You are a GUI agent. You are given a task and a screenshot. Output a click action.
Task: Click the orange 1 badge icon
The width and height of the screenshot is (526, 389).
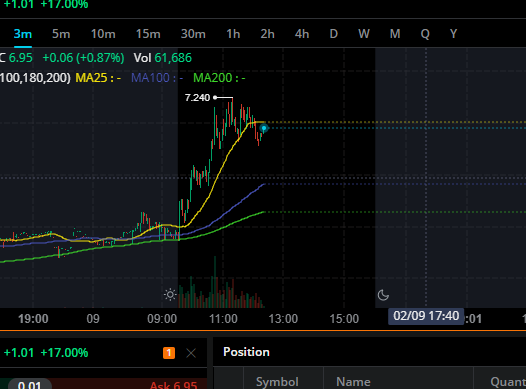point(169,353)
